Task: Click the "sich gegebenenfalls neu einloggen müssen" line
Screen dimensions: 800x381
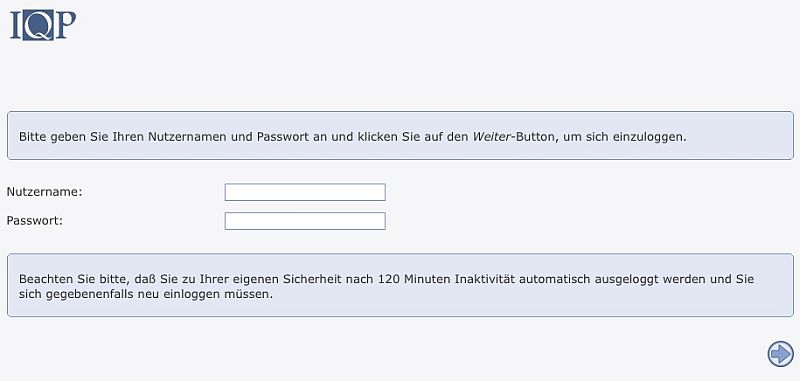Action: click(146, 295)
